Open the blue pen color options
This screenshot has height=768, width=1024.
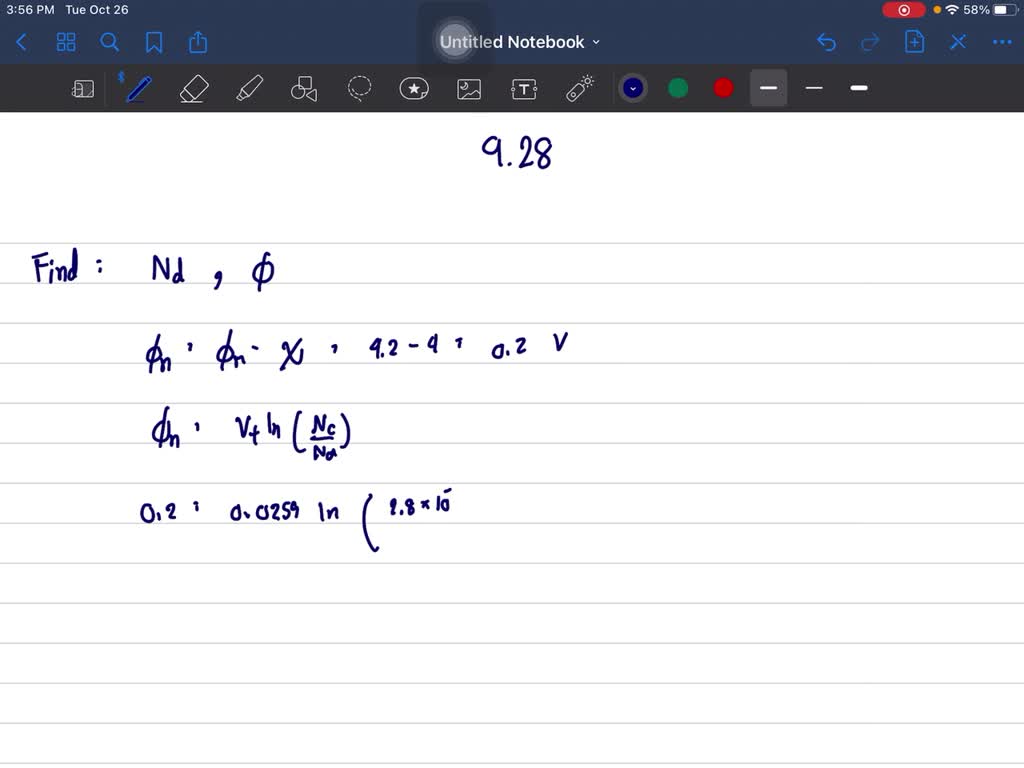tap(633, 88)
